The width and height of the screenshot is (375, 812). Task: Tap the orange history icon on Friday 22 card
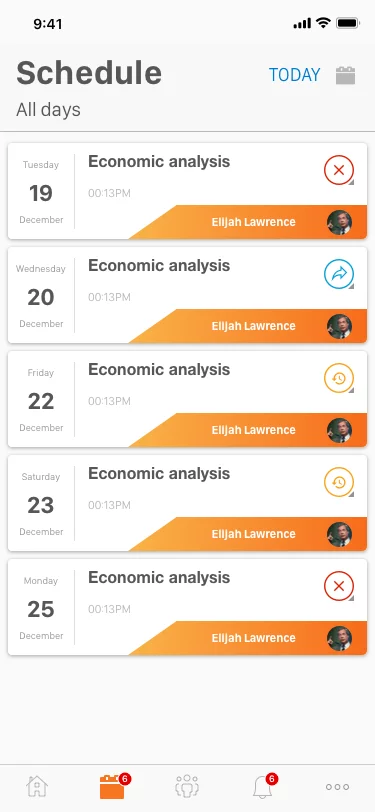pos(339,378)
